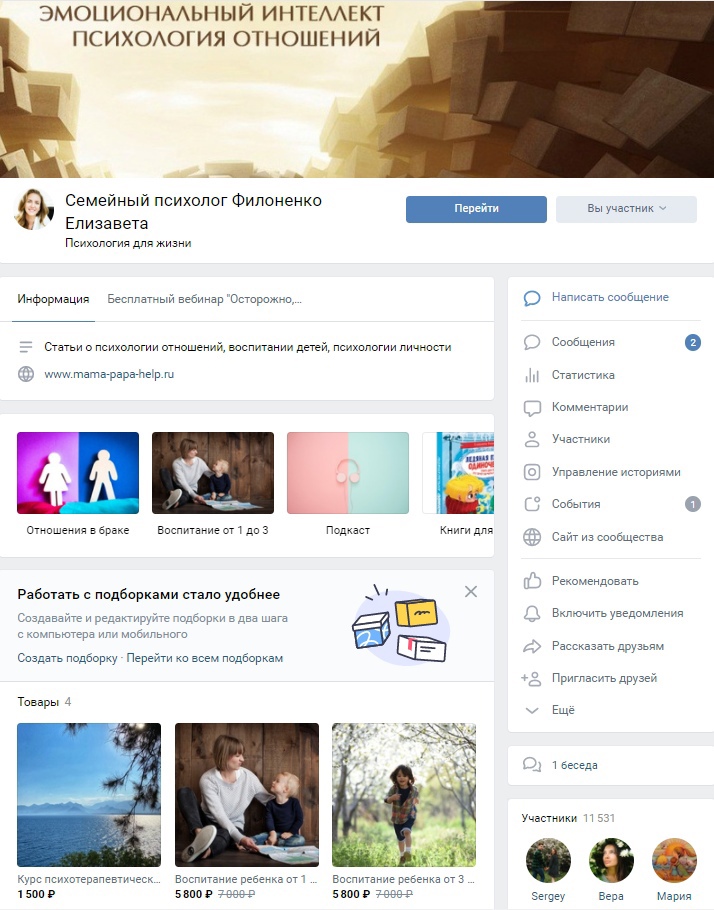Viewport: 714px width, 910px height.
Task: Click the Комментарии comment icon
Action: coord(532,408)
